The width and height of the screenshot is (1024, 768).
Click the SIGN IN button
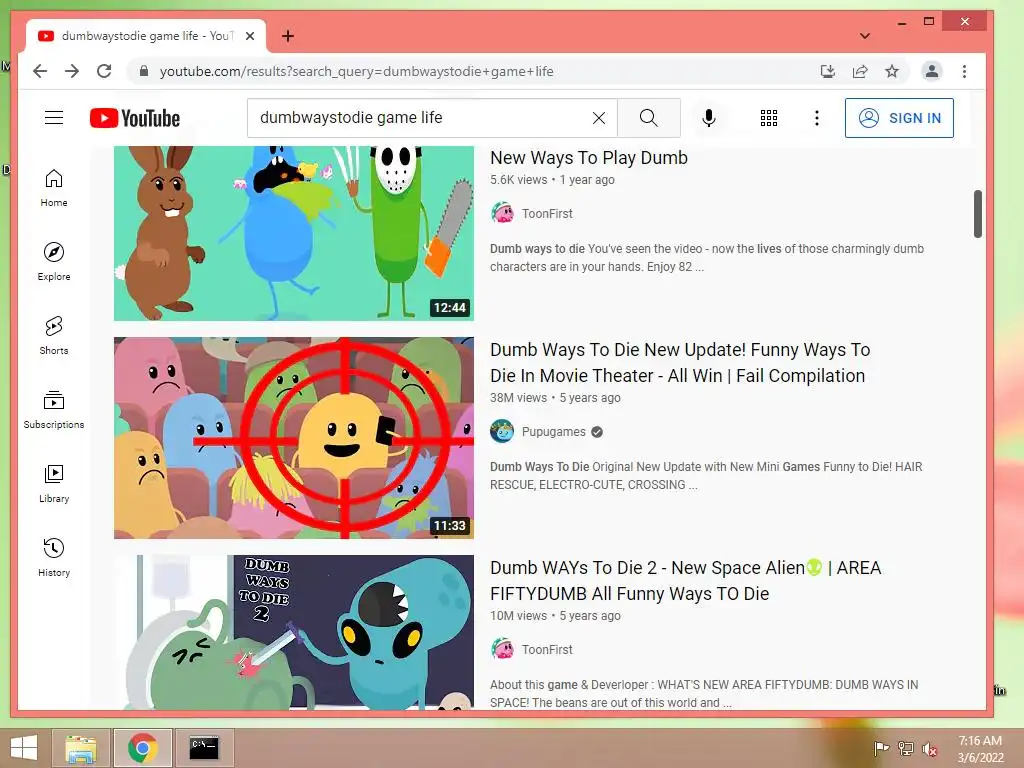click(x=899, y=118)
